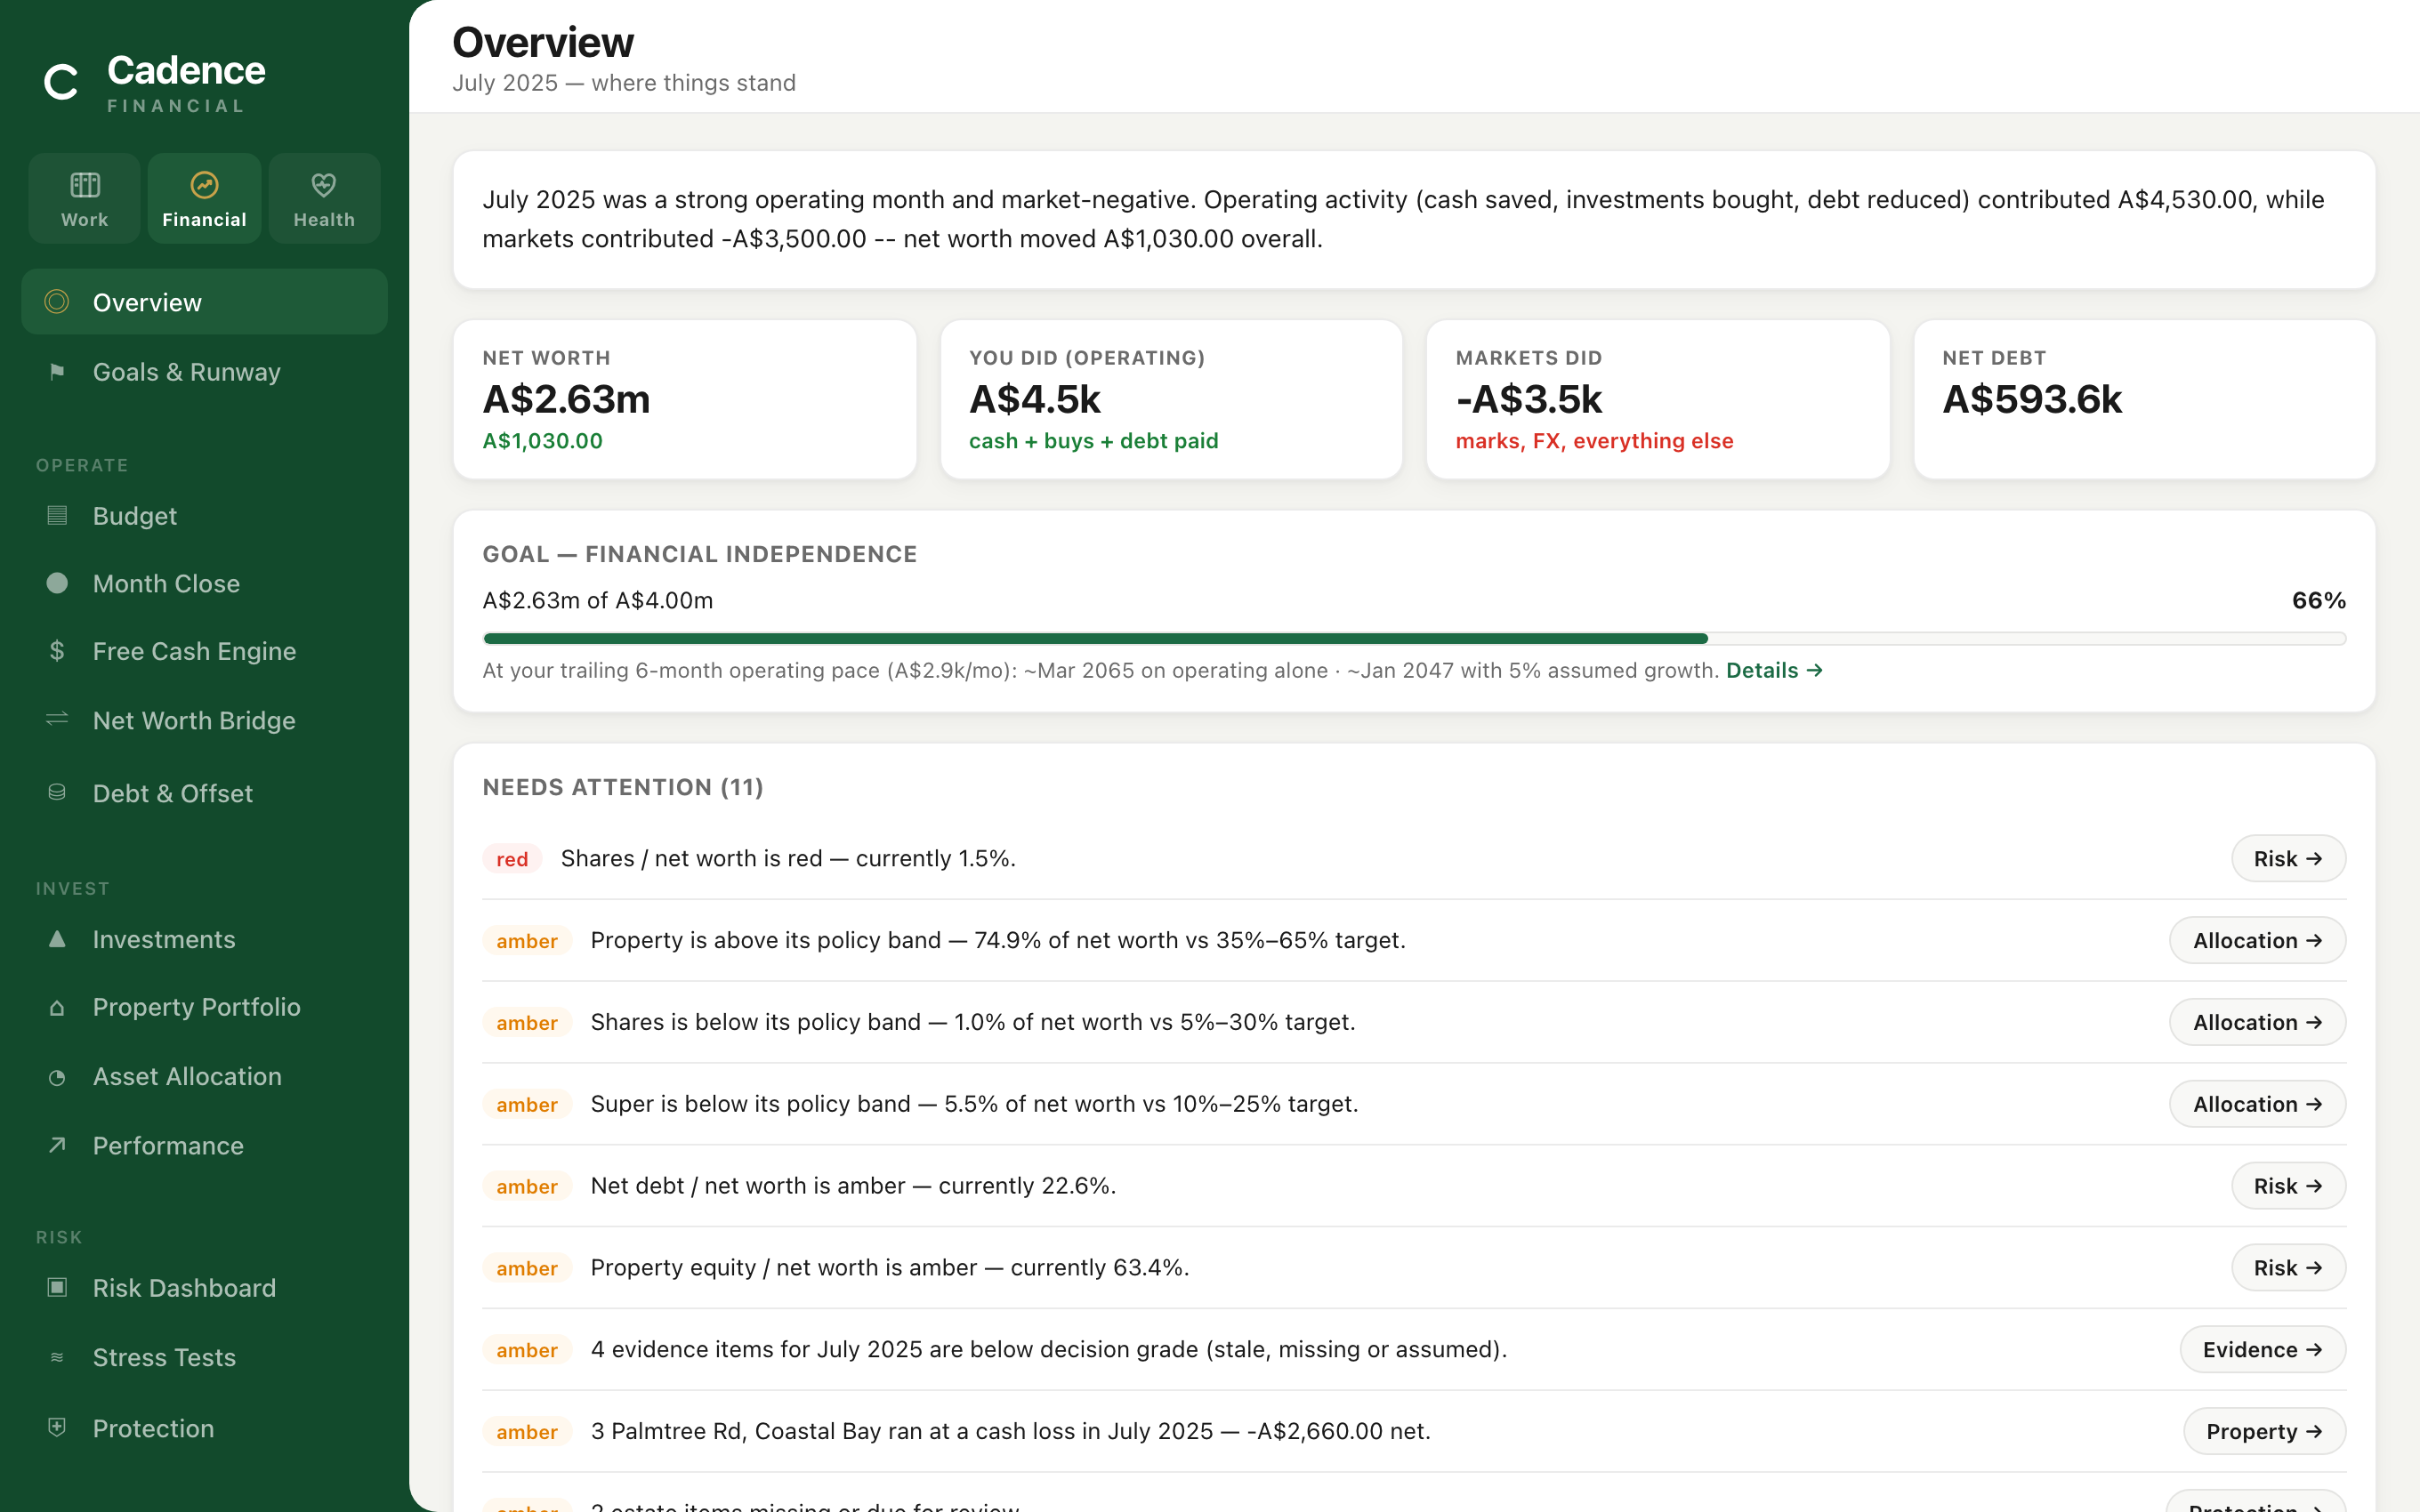Click the green A$1,030.00 net worth change

point(543,441)
